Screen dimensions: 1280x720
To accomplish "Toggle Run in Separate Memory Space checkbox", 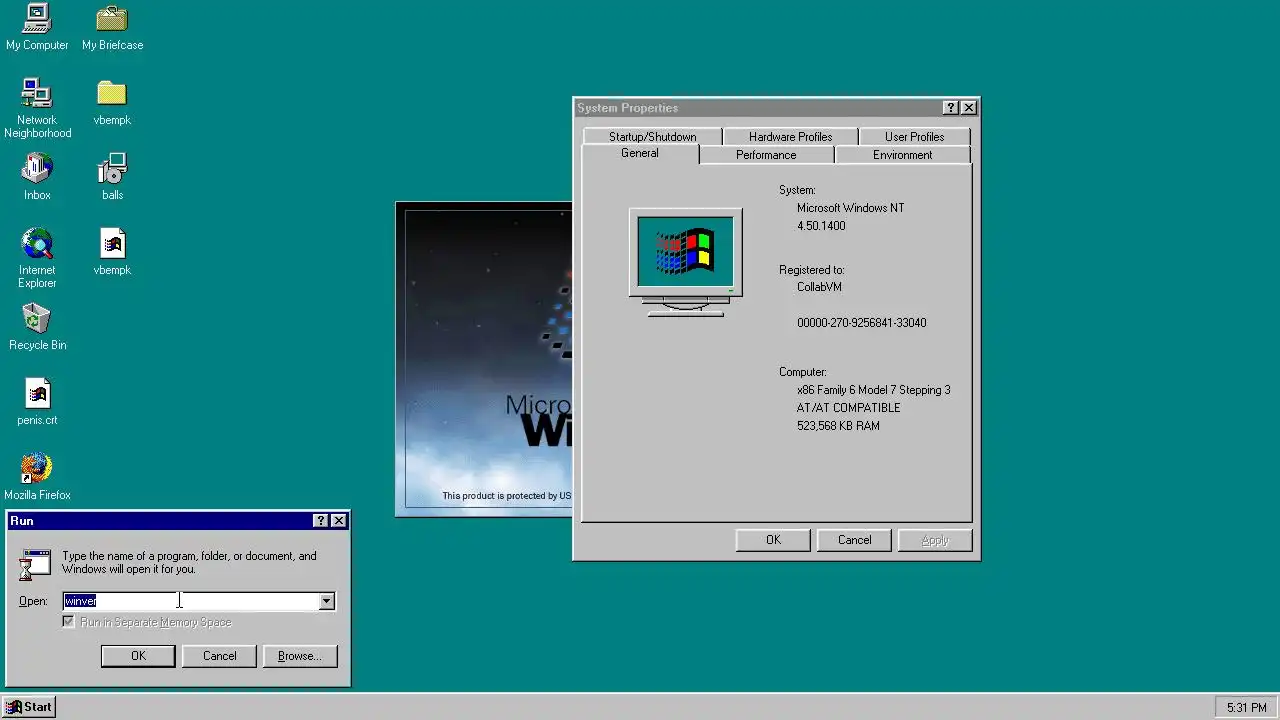I will pos(68,622).
